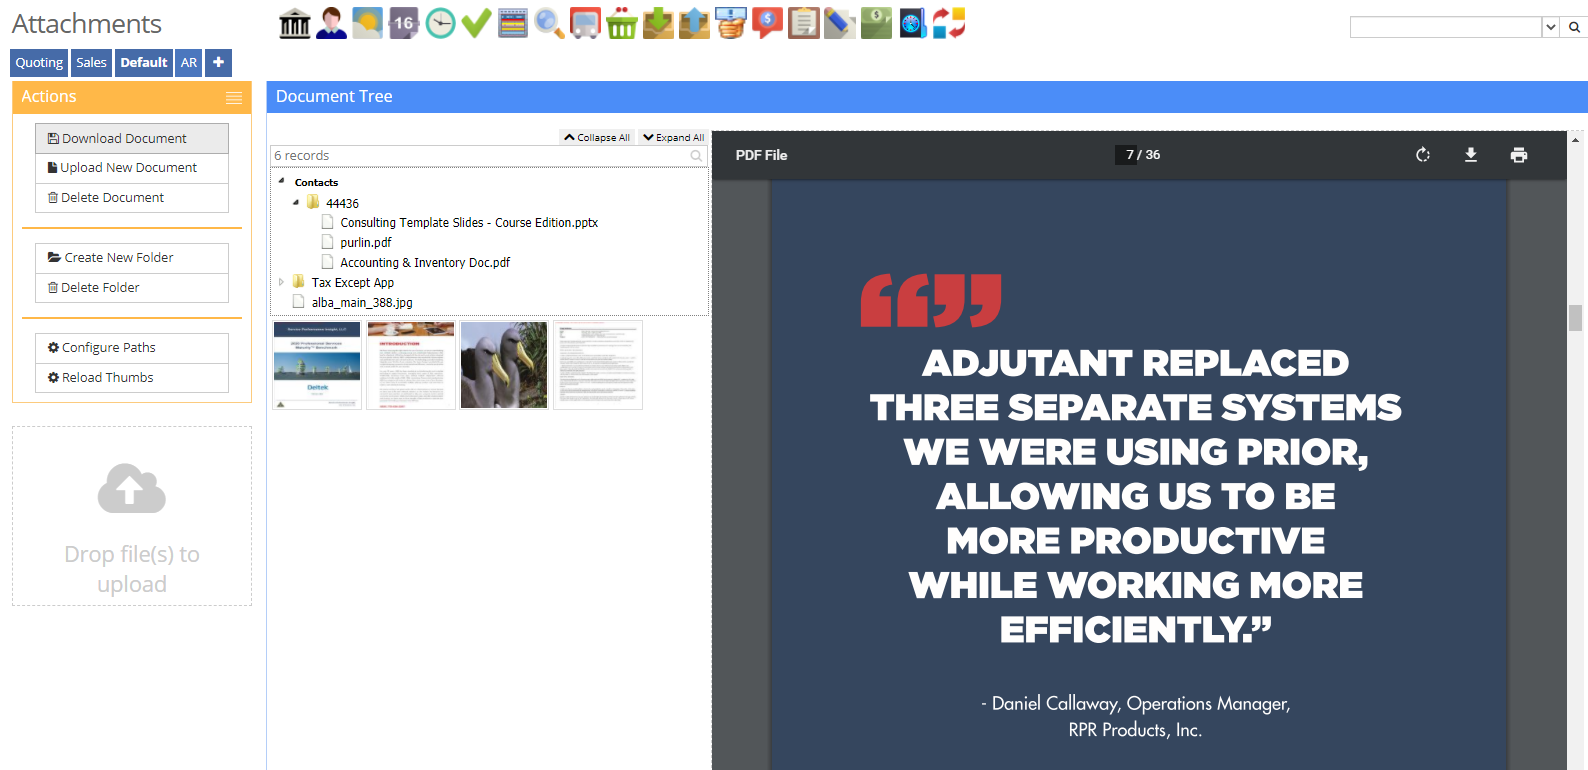The width and height of the screenshot is (1588, 770).
Task: Rotate the PDF page clockwise
Action: tap(1423, 155)
